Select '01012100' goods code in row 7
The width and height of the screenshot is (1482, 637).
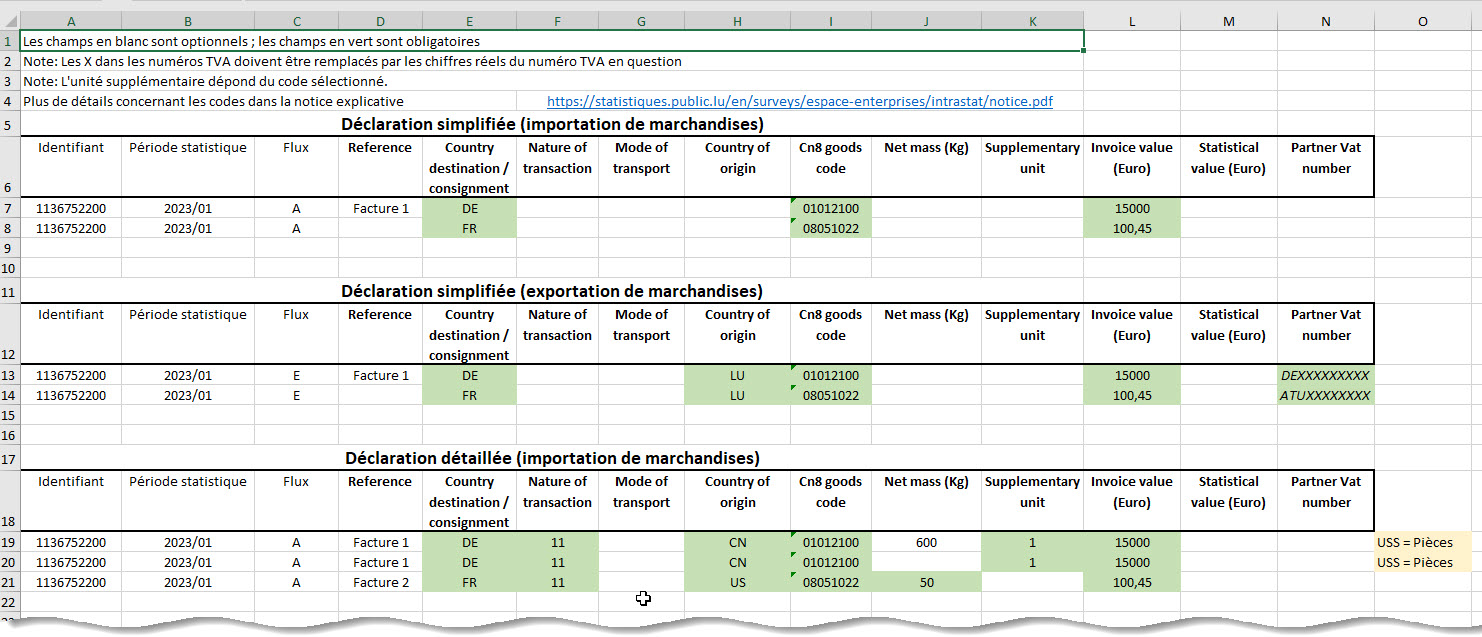tap(830, 209)
